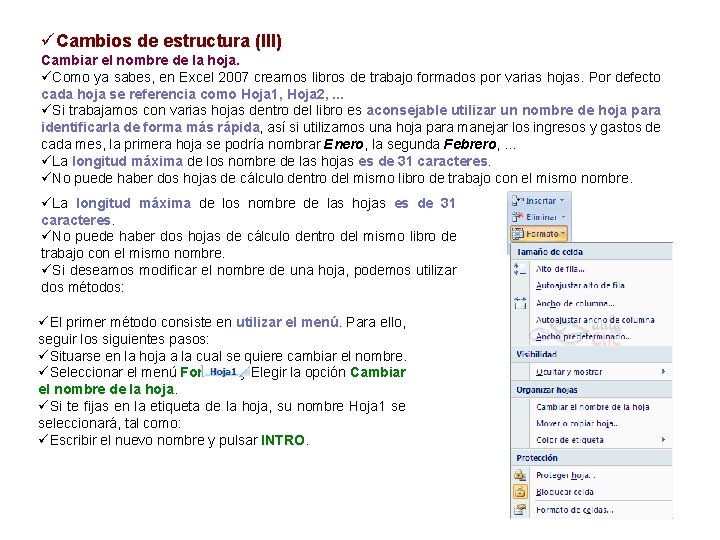
Task: Click the Formato button label
Action: coord(542,234)
